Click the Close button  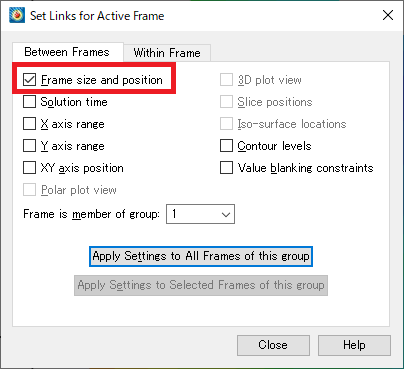pyautogui.click(x=273, y=345)
